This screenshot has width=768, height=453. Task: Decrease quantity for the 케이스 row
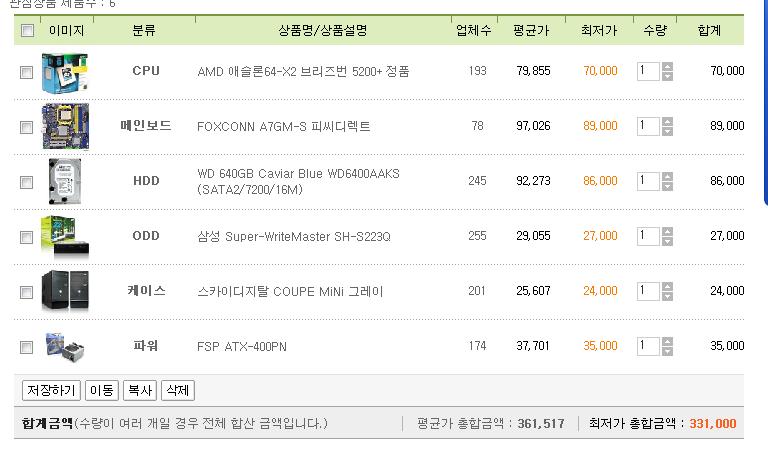pyautogui.click(x=667, y=296)
